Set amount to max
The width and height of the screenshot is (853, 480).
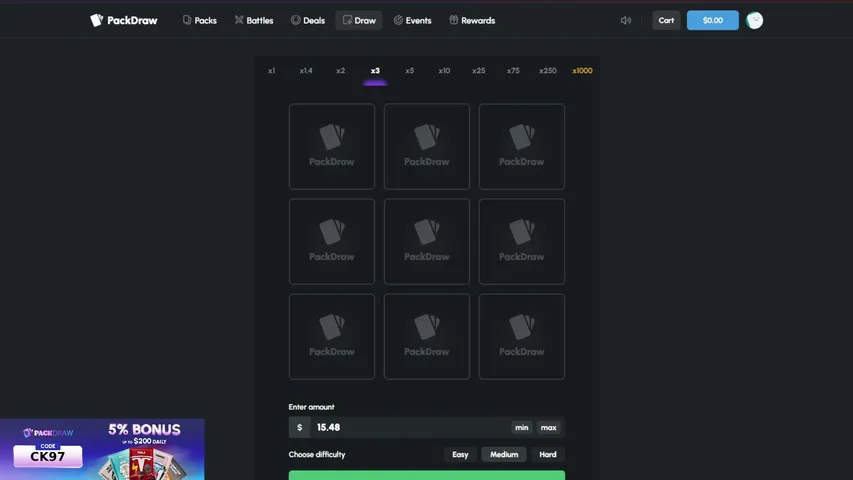[x=548, y=427]
